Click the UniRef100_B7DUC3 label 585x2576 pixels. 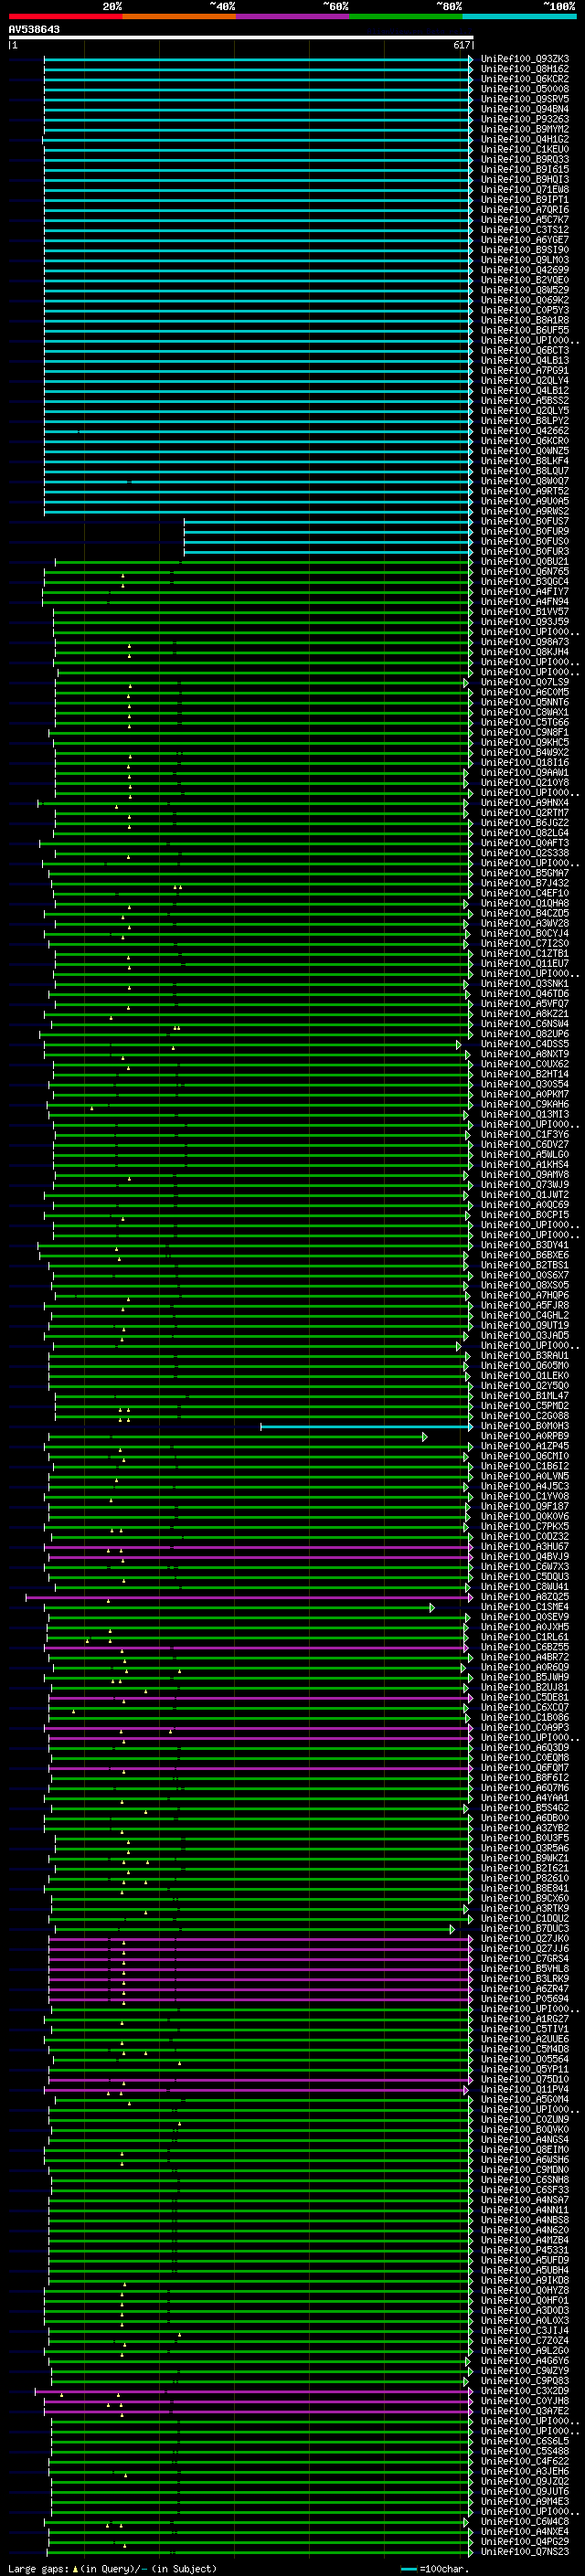[x=525, y=1928]
